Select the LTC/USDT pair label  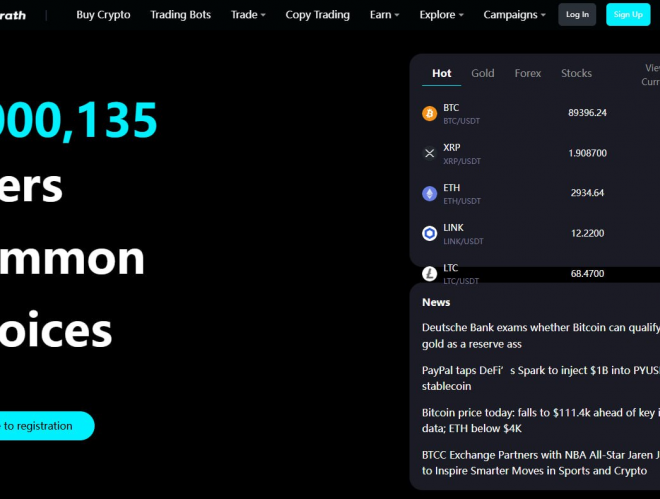(x=461, y=281)
